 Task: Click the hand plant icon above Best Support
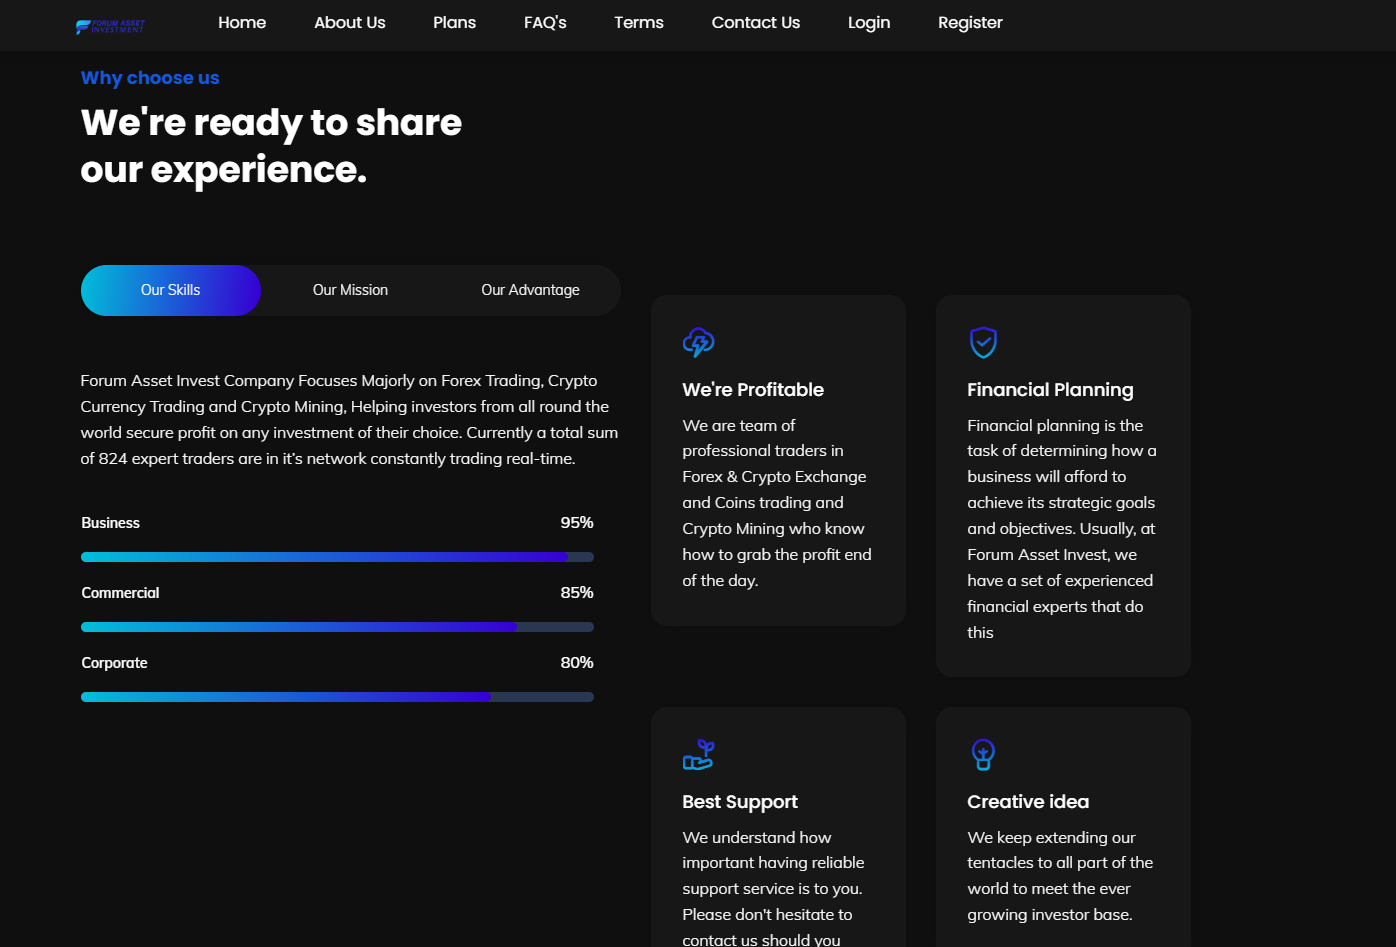point(698,755)
